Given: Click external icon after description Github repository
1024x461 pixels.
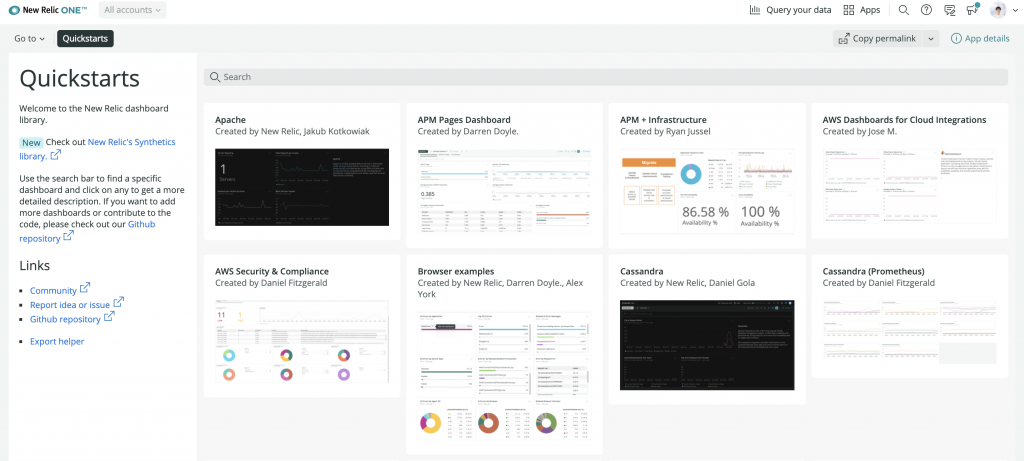Looking at the screenshot, I should click(x=69, y=237).
